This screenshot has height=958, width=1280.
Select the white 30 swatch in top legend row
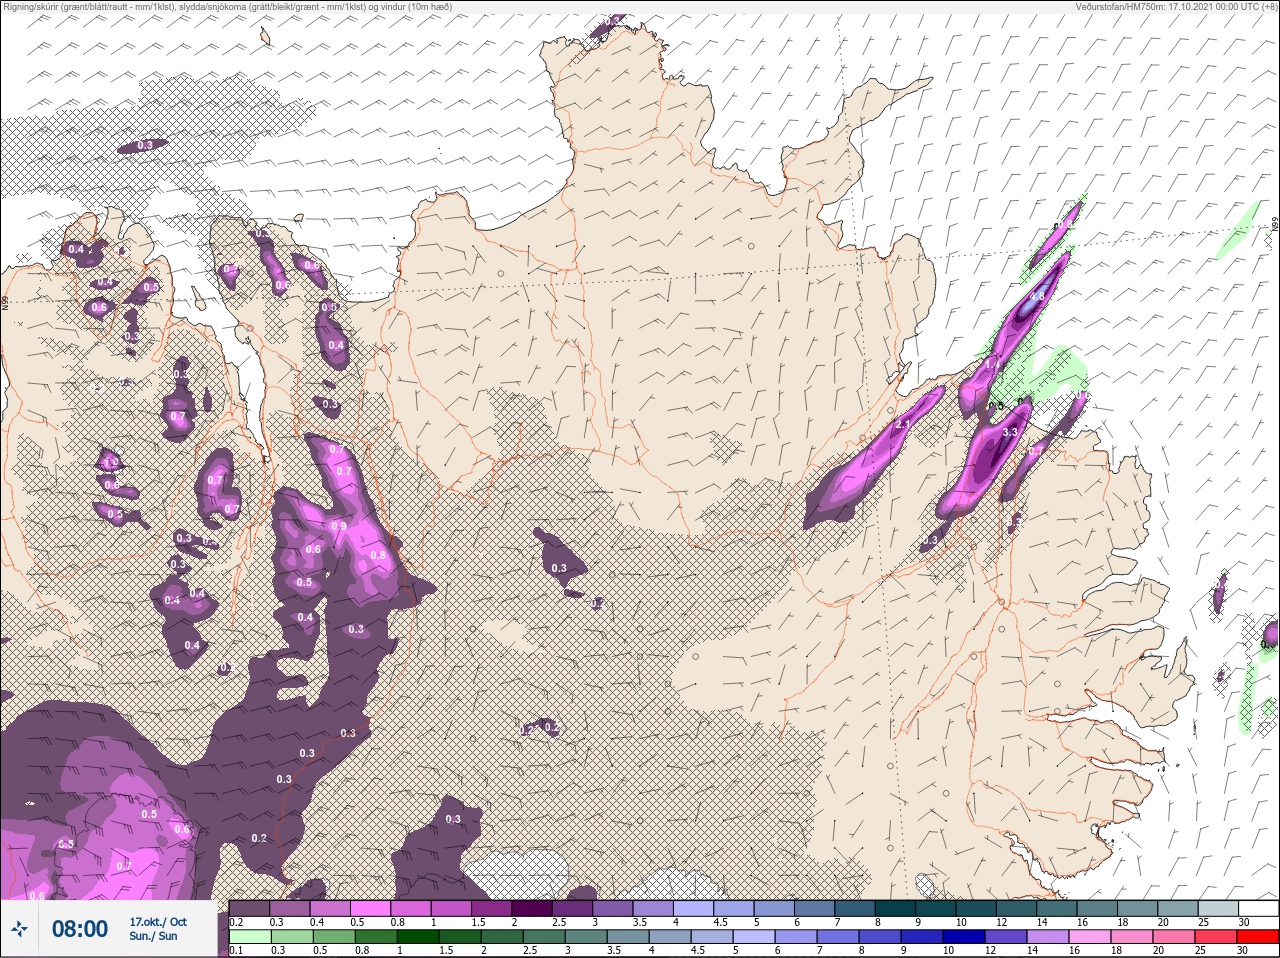coord(1258,908)
